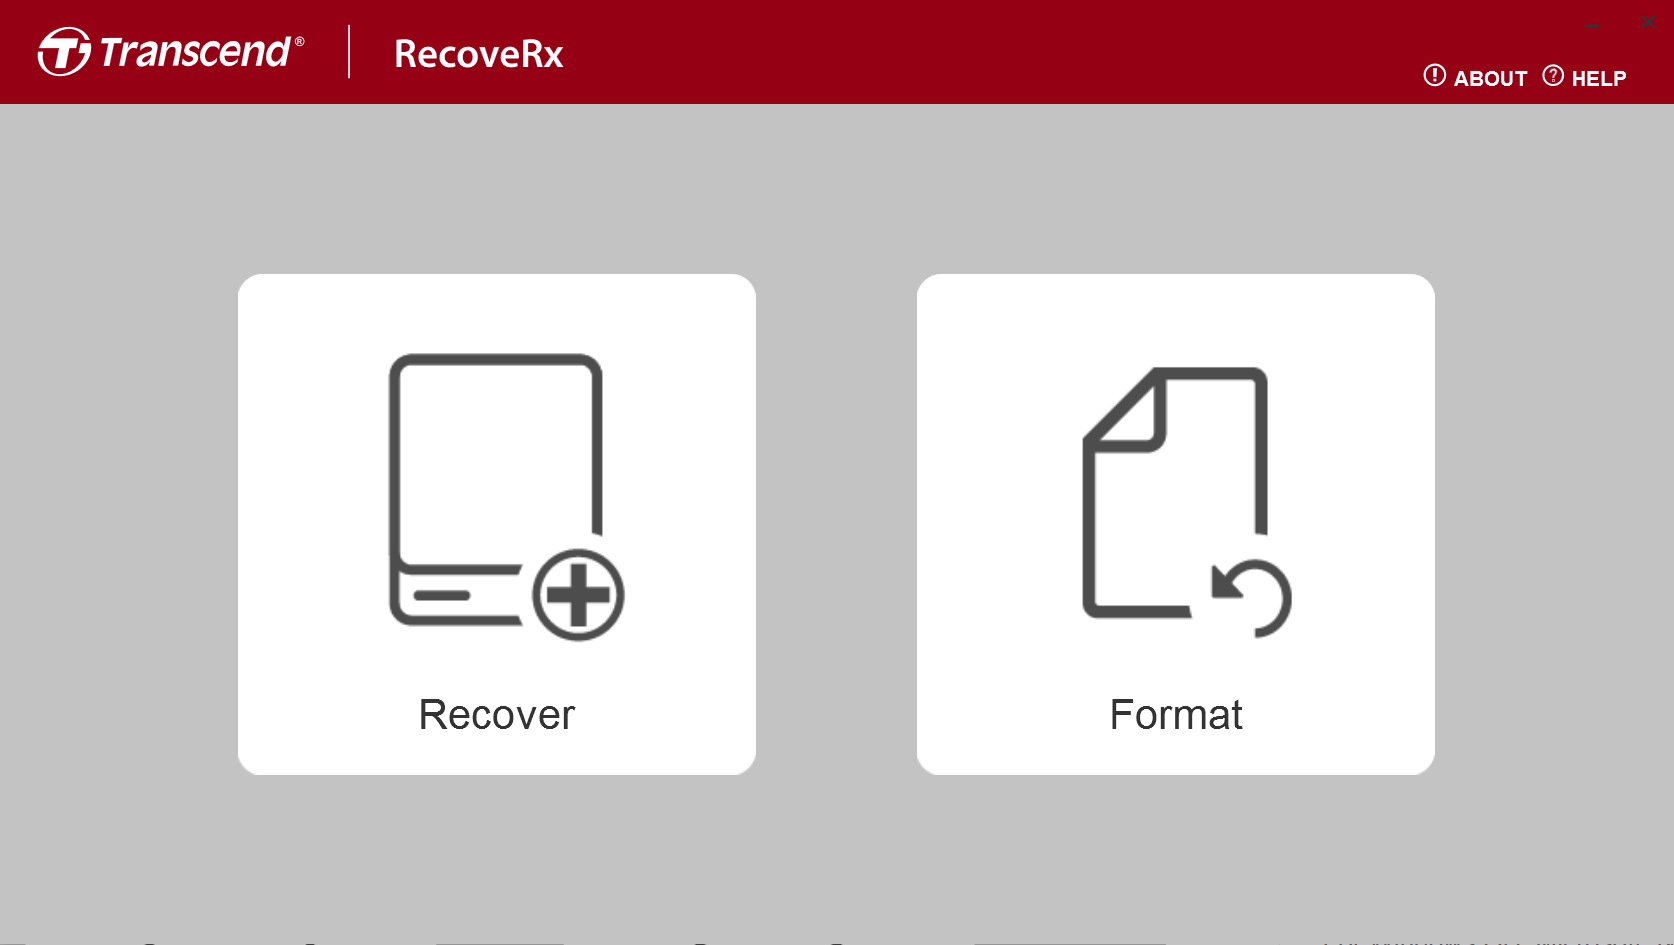
Task: Click the plus circle badge on the drive
Action: pyautogui.click(x=578, y=595)
